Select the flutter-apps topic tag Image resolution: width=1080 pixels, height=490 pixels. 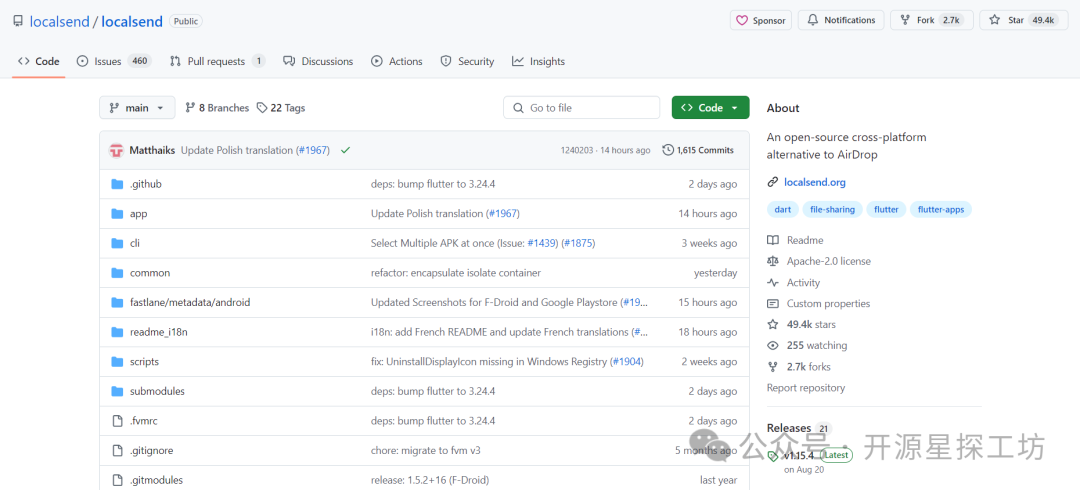coord(941,210)
